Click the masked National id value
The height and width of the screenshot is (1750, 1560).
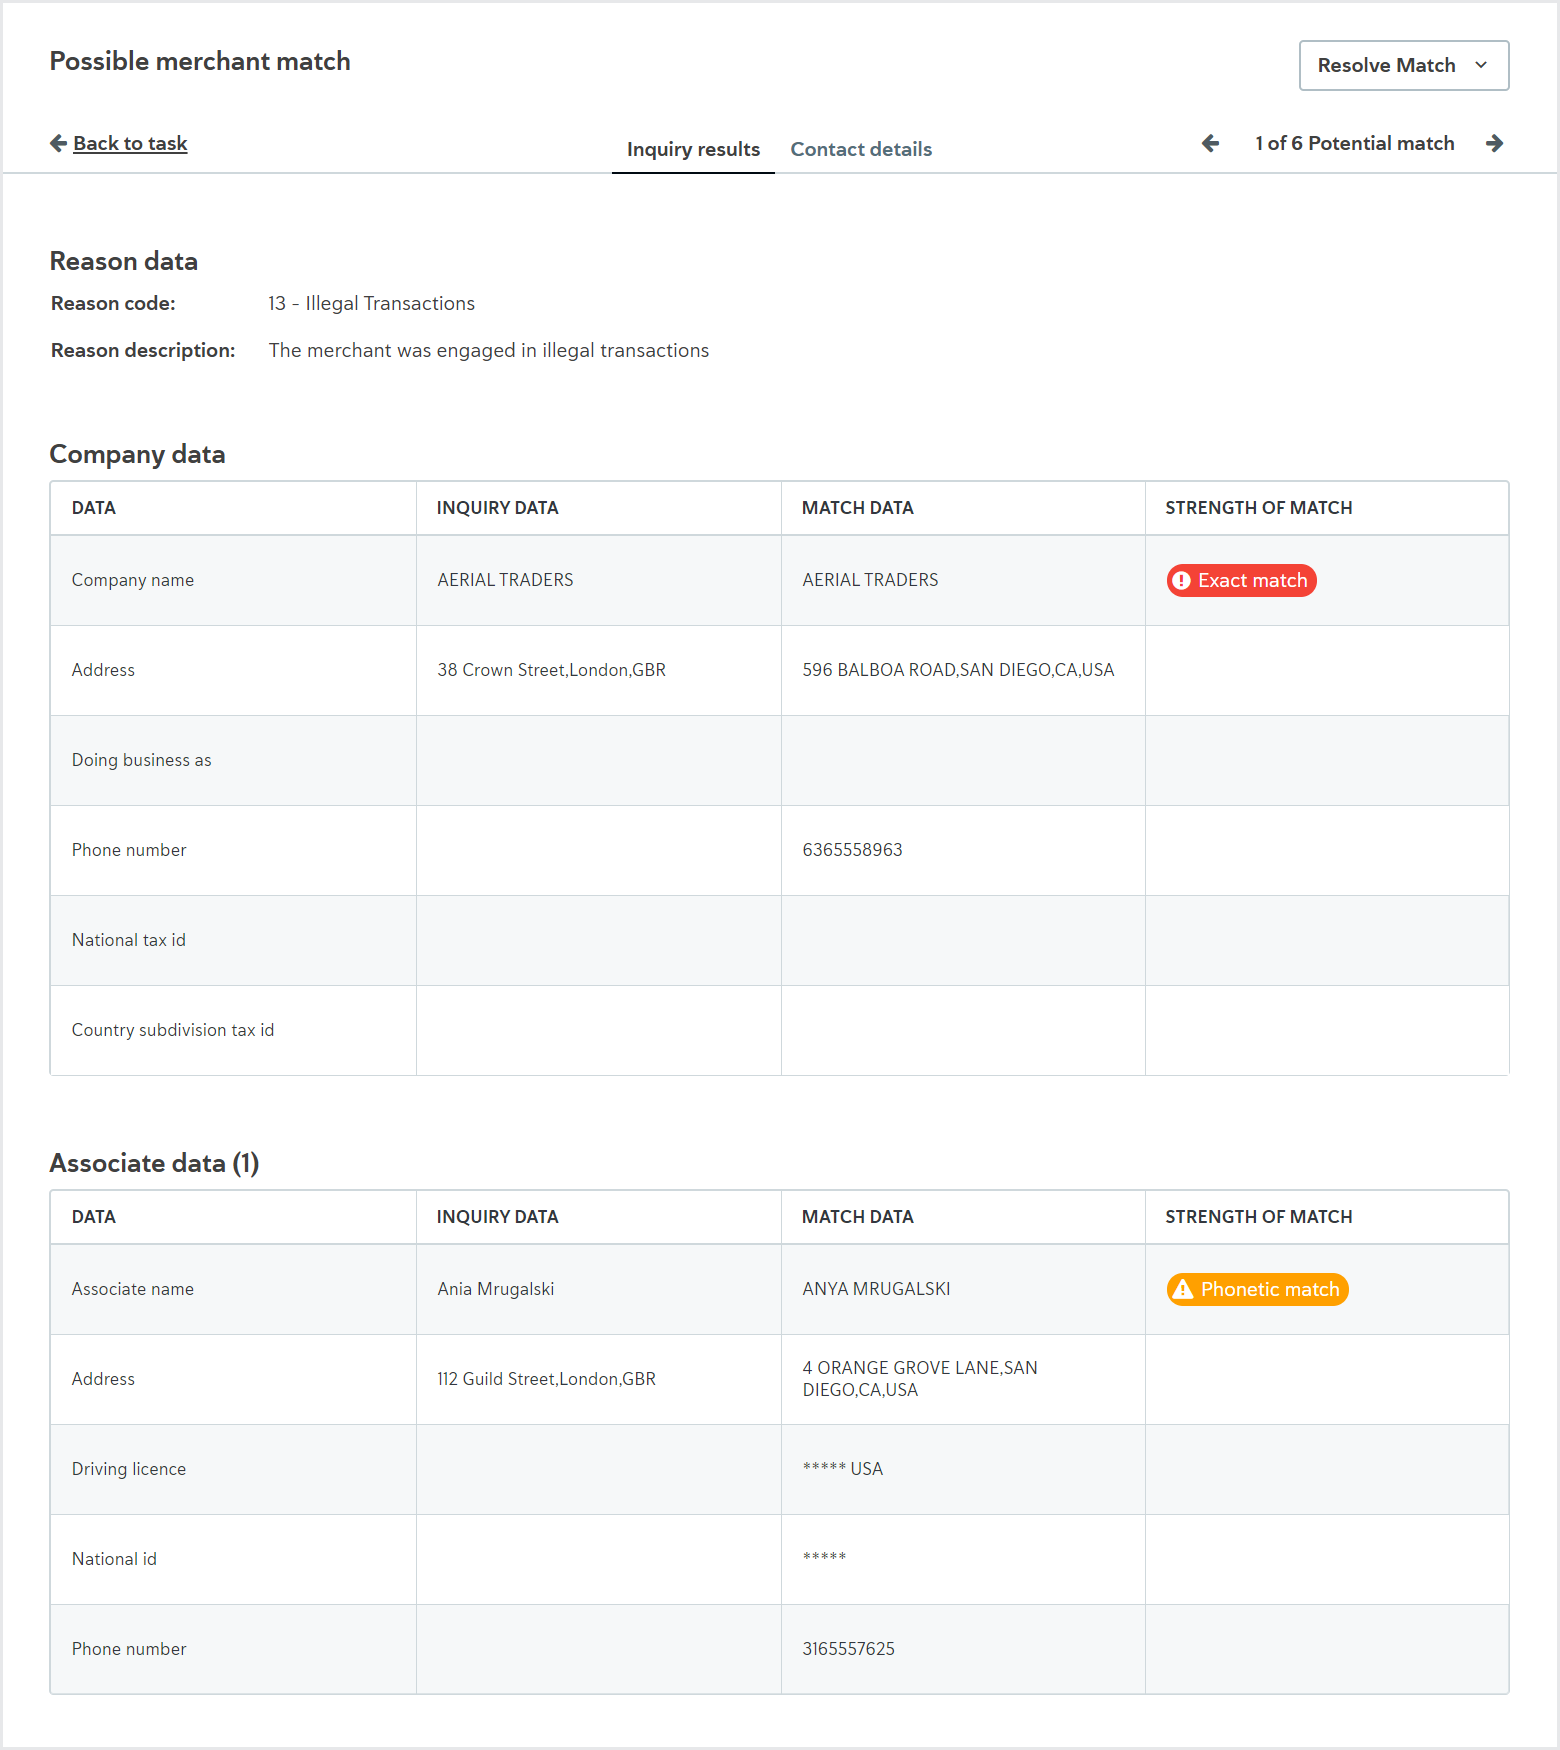(824, 1557)
